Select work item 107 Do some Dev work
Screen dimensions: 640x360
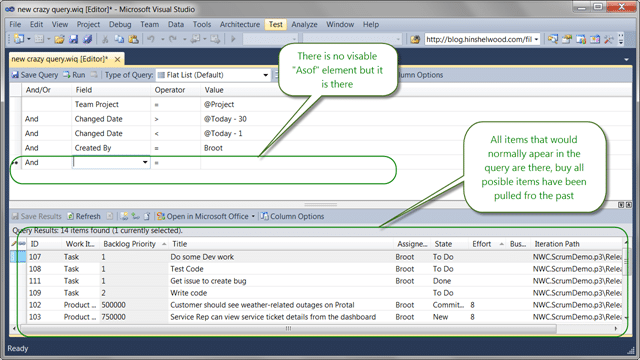click(316, 257)
